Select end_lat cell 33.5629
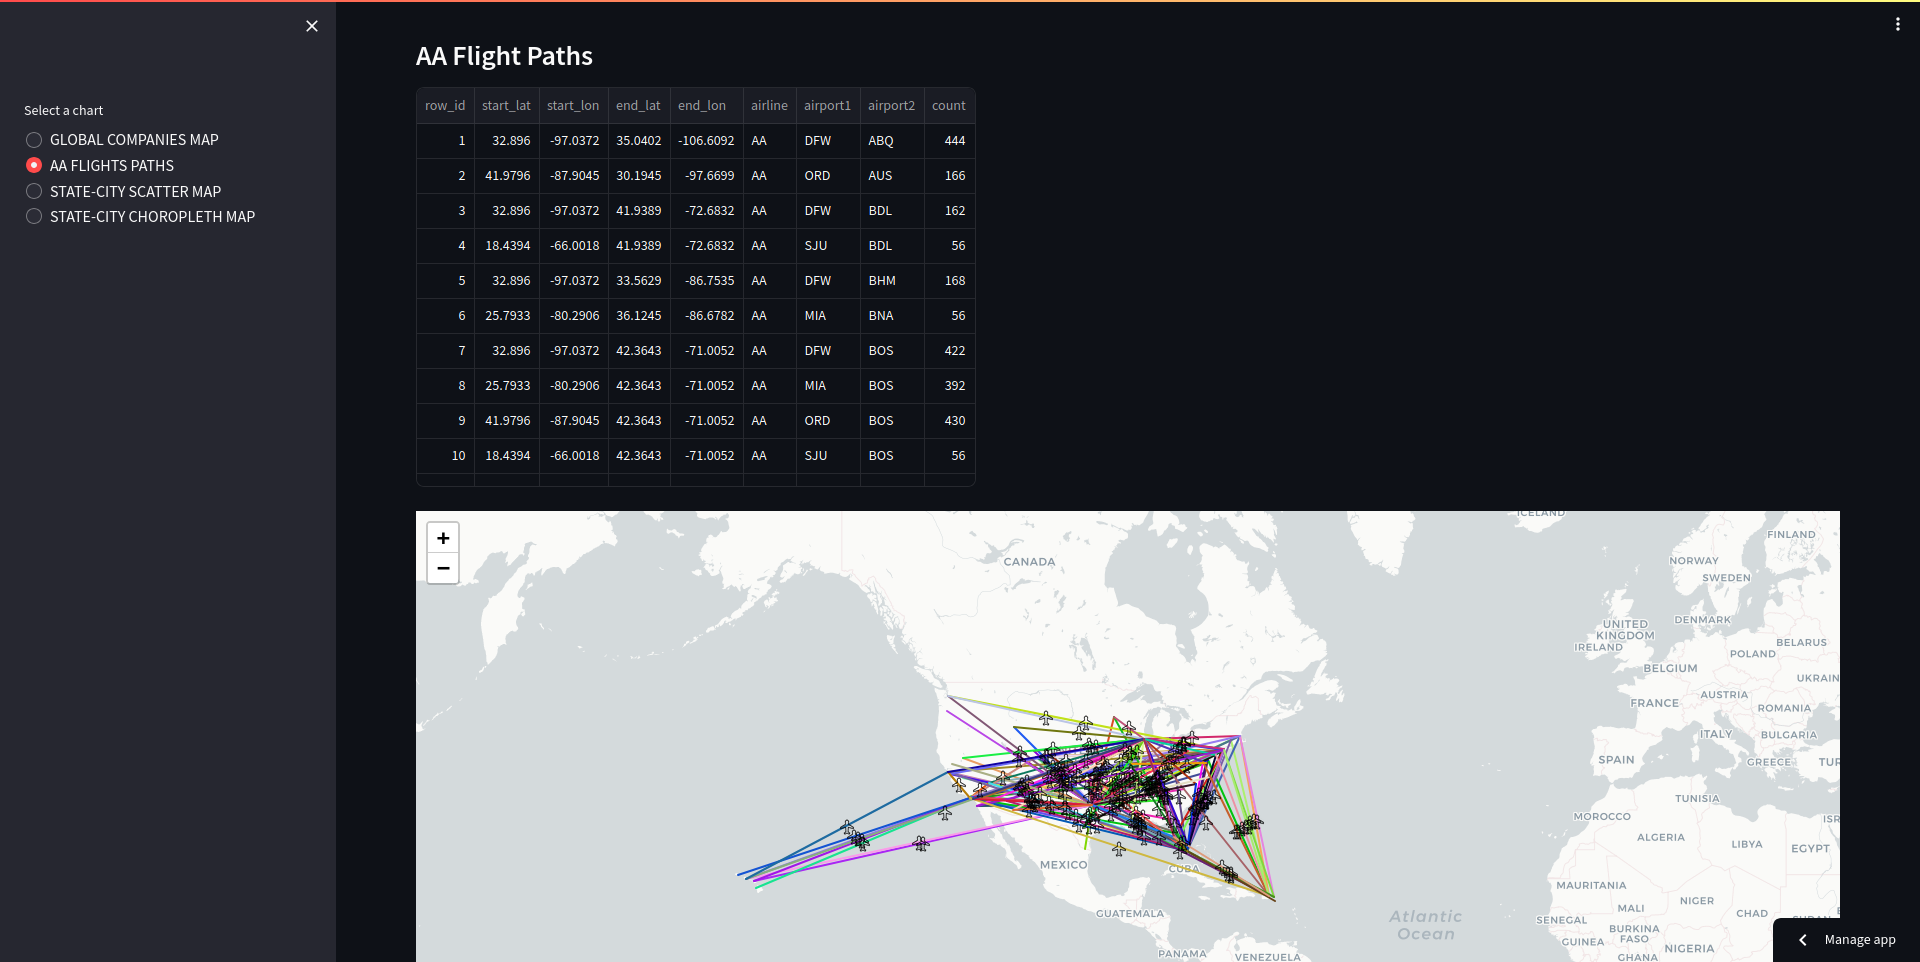Image resolution: width=1920 pixels, height=962 pixels. [x=639, y=281]
